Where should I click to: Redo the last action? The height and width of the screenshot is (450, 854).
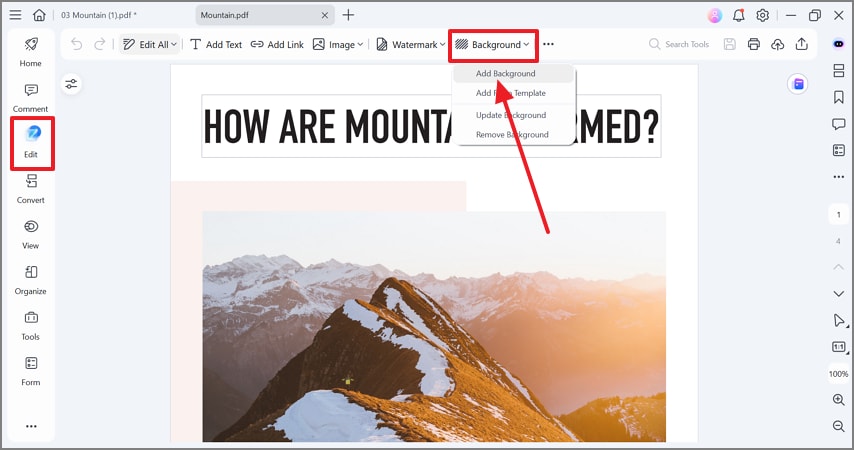point(100,44)
